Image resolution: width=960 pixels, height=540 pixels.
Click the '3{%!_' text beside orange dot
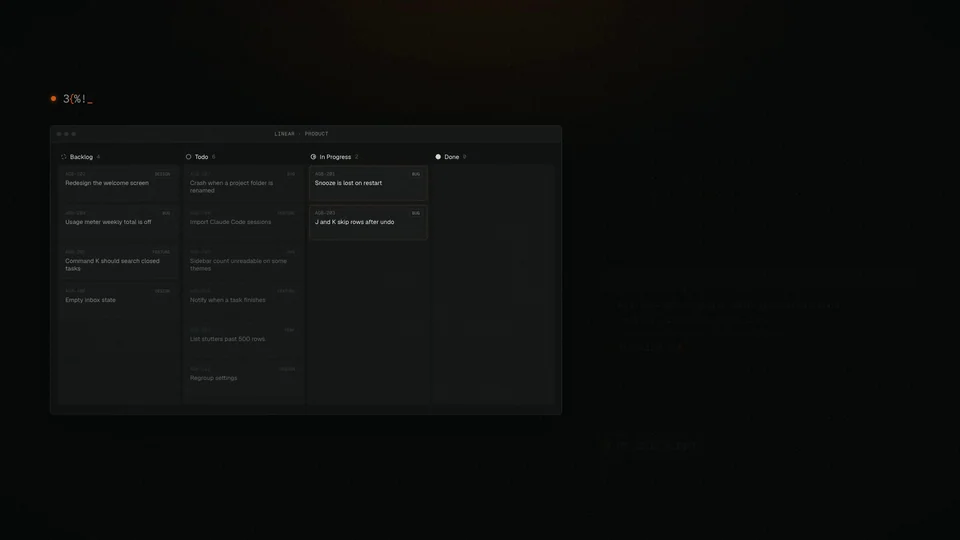coord(78,99)
